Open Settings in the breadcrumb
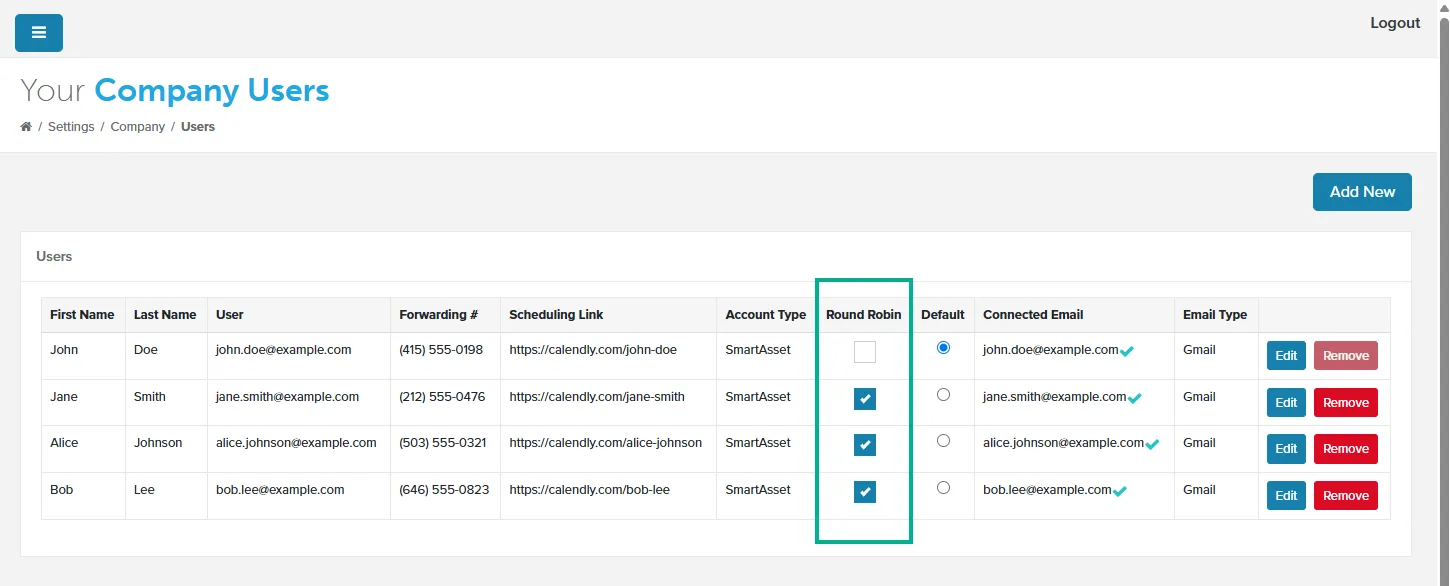Image resolution: width=1450 pixels, height=586 pixels. click(x=71, y=127)
